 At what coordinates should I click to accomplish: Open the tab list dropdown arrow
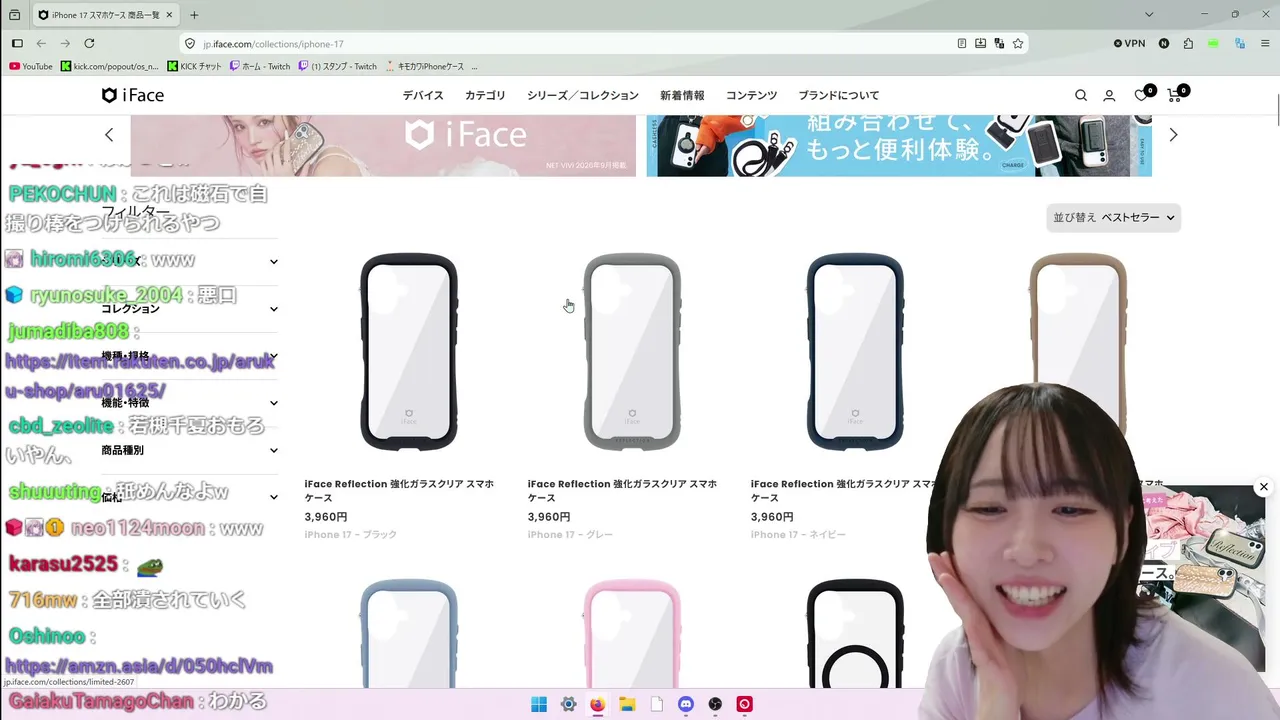coord(1149,15)
